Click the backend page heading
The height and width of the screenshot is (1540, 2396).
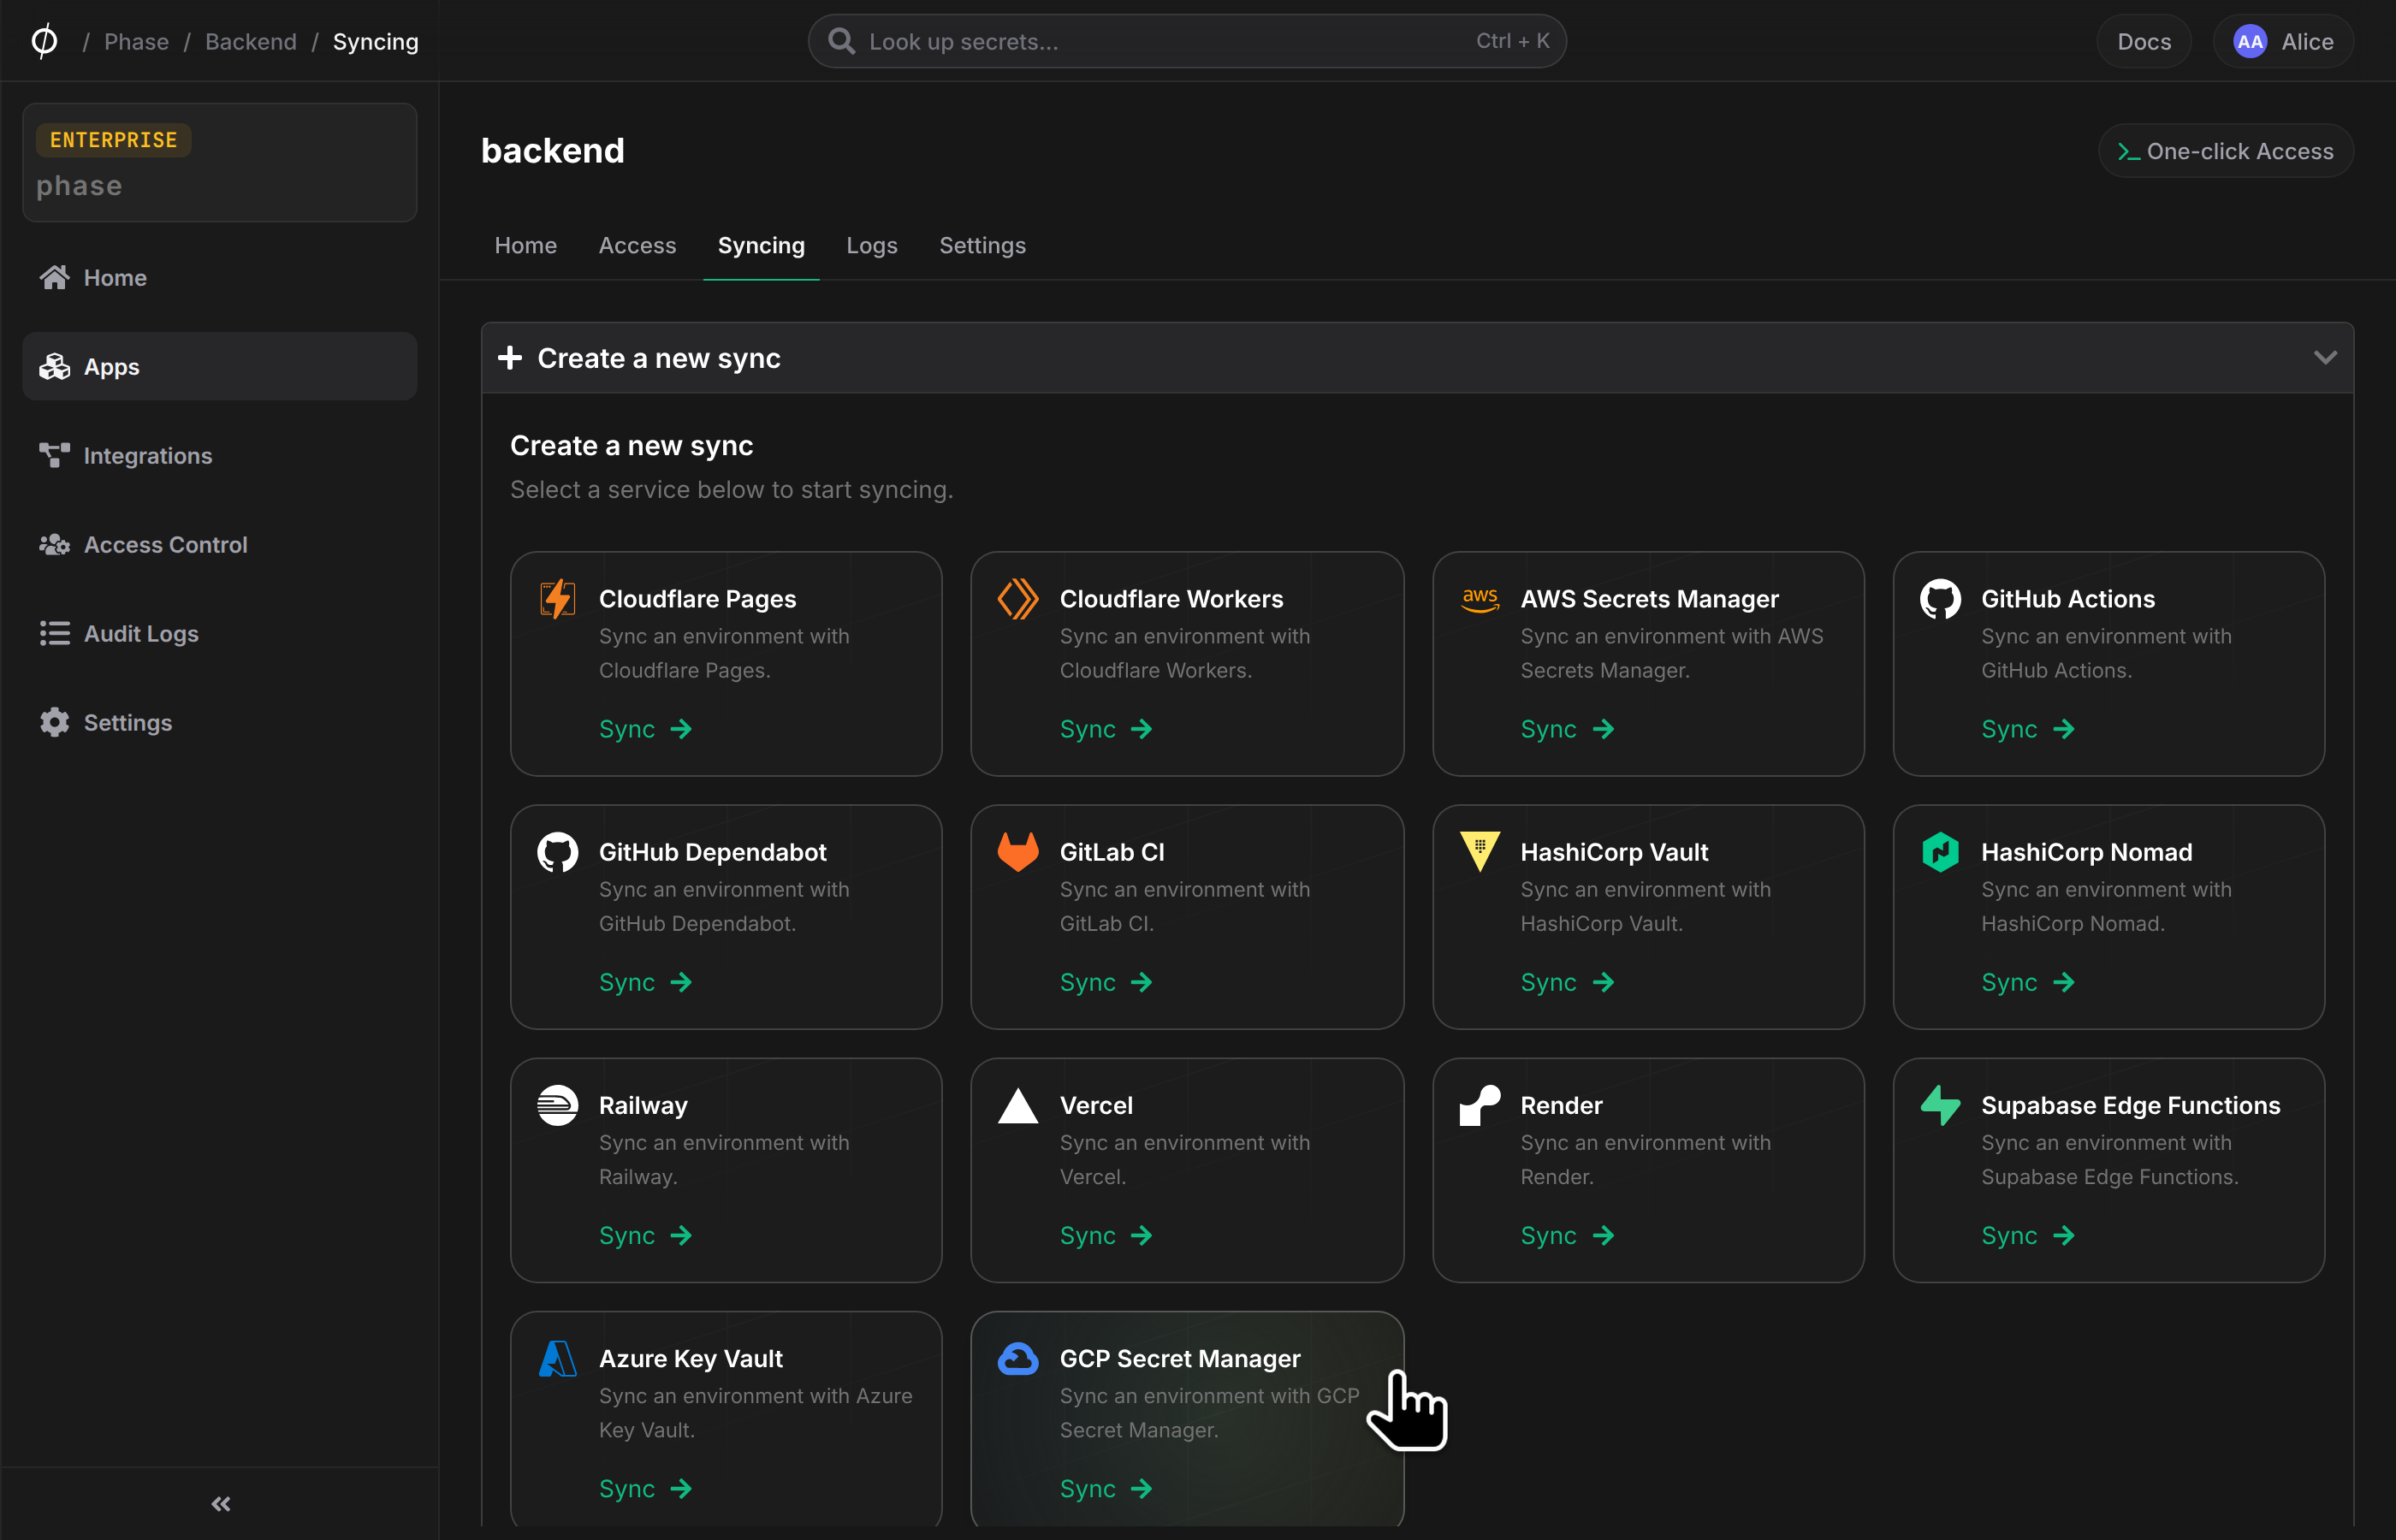(553, 151)
